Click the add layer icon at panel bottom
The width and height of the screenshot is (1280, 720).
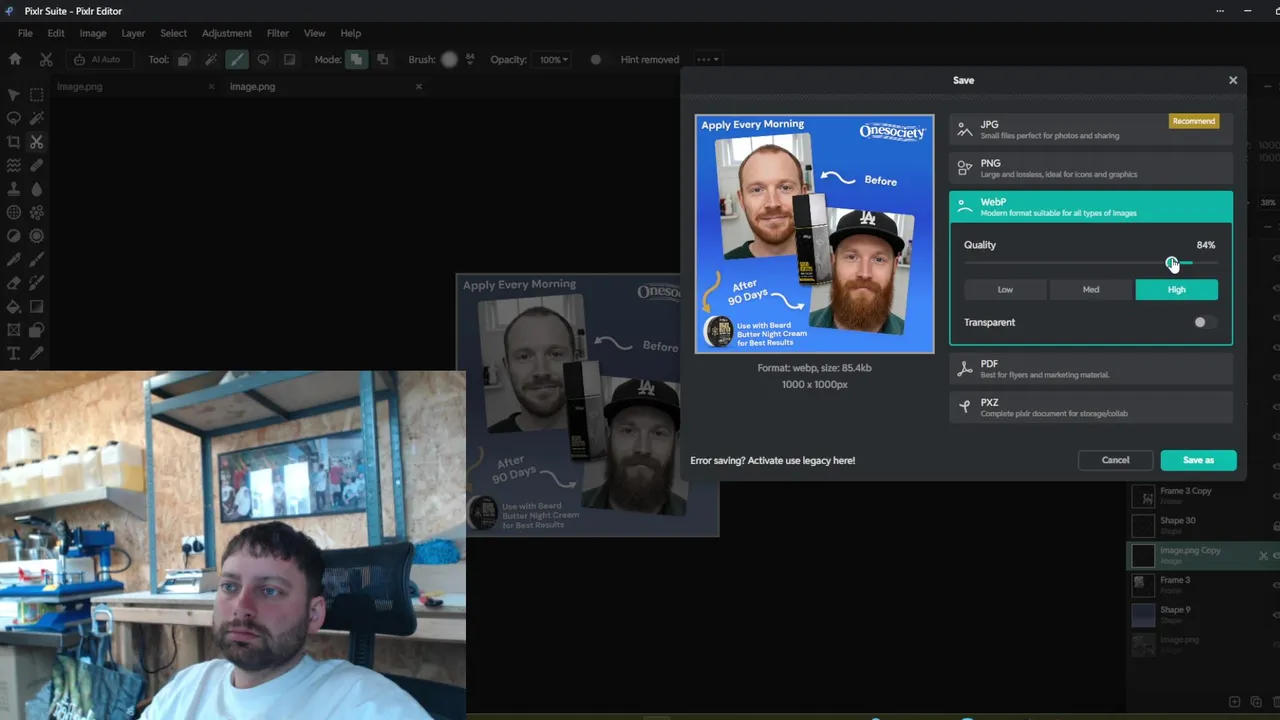click(x=1234, y=702)
